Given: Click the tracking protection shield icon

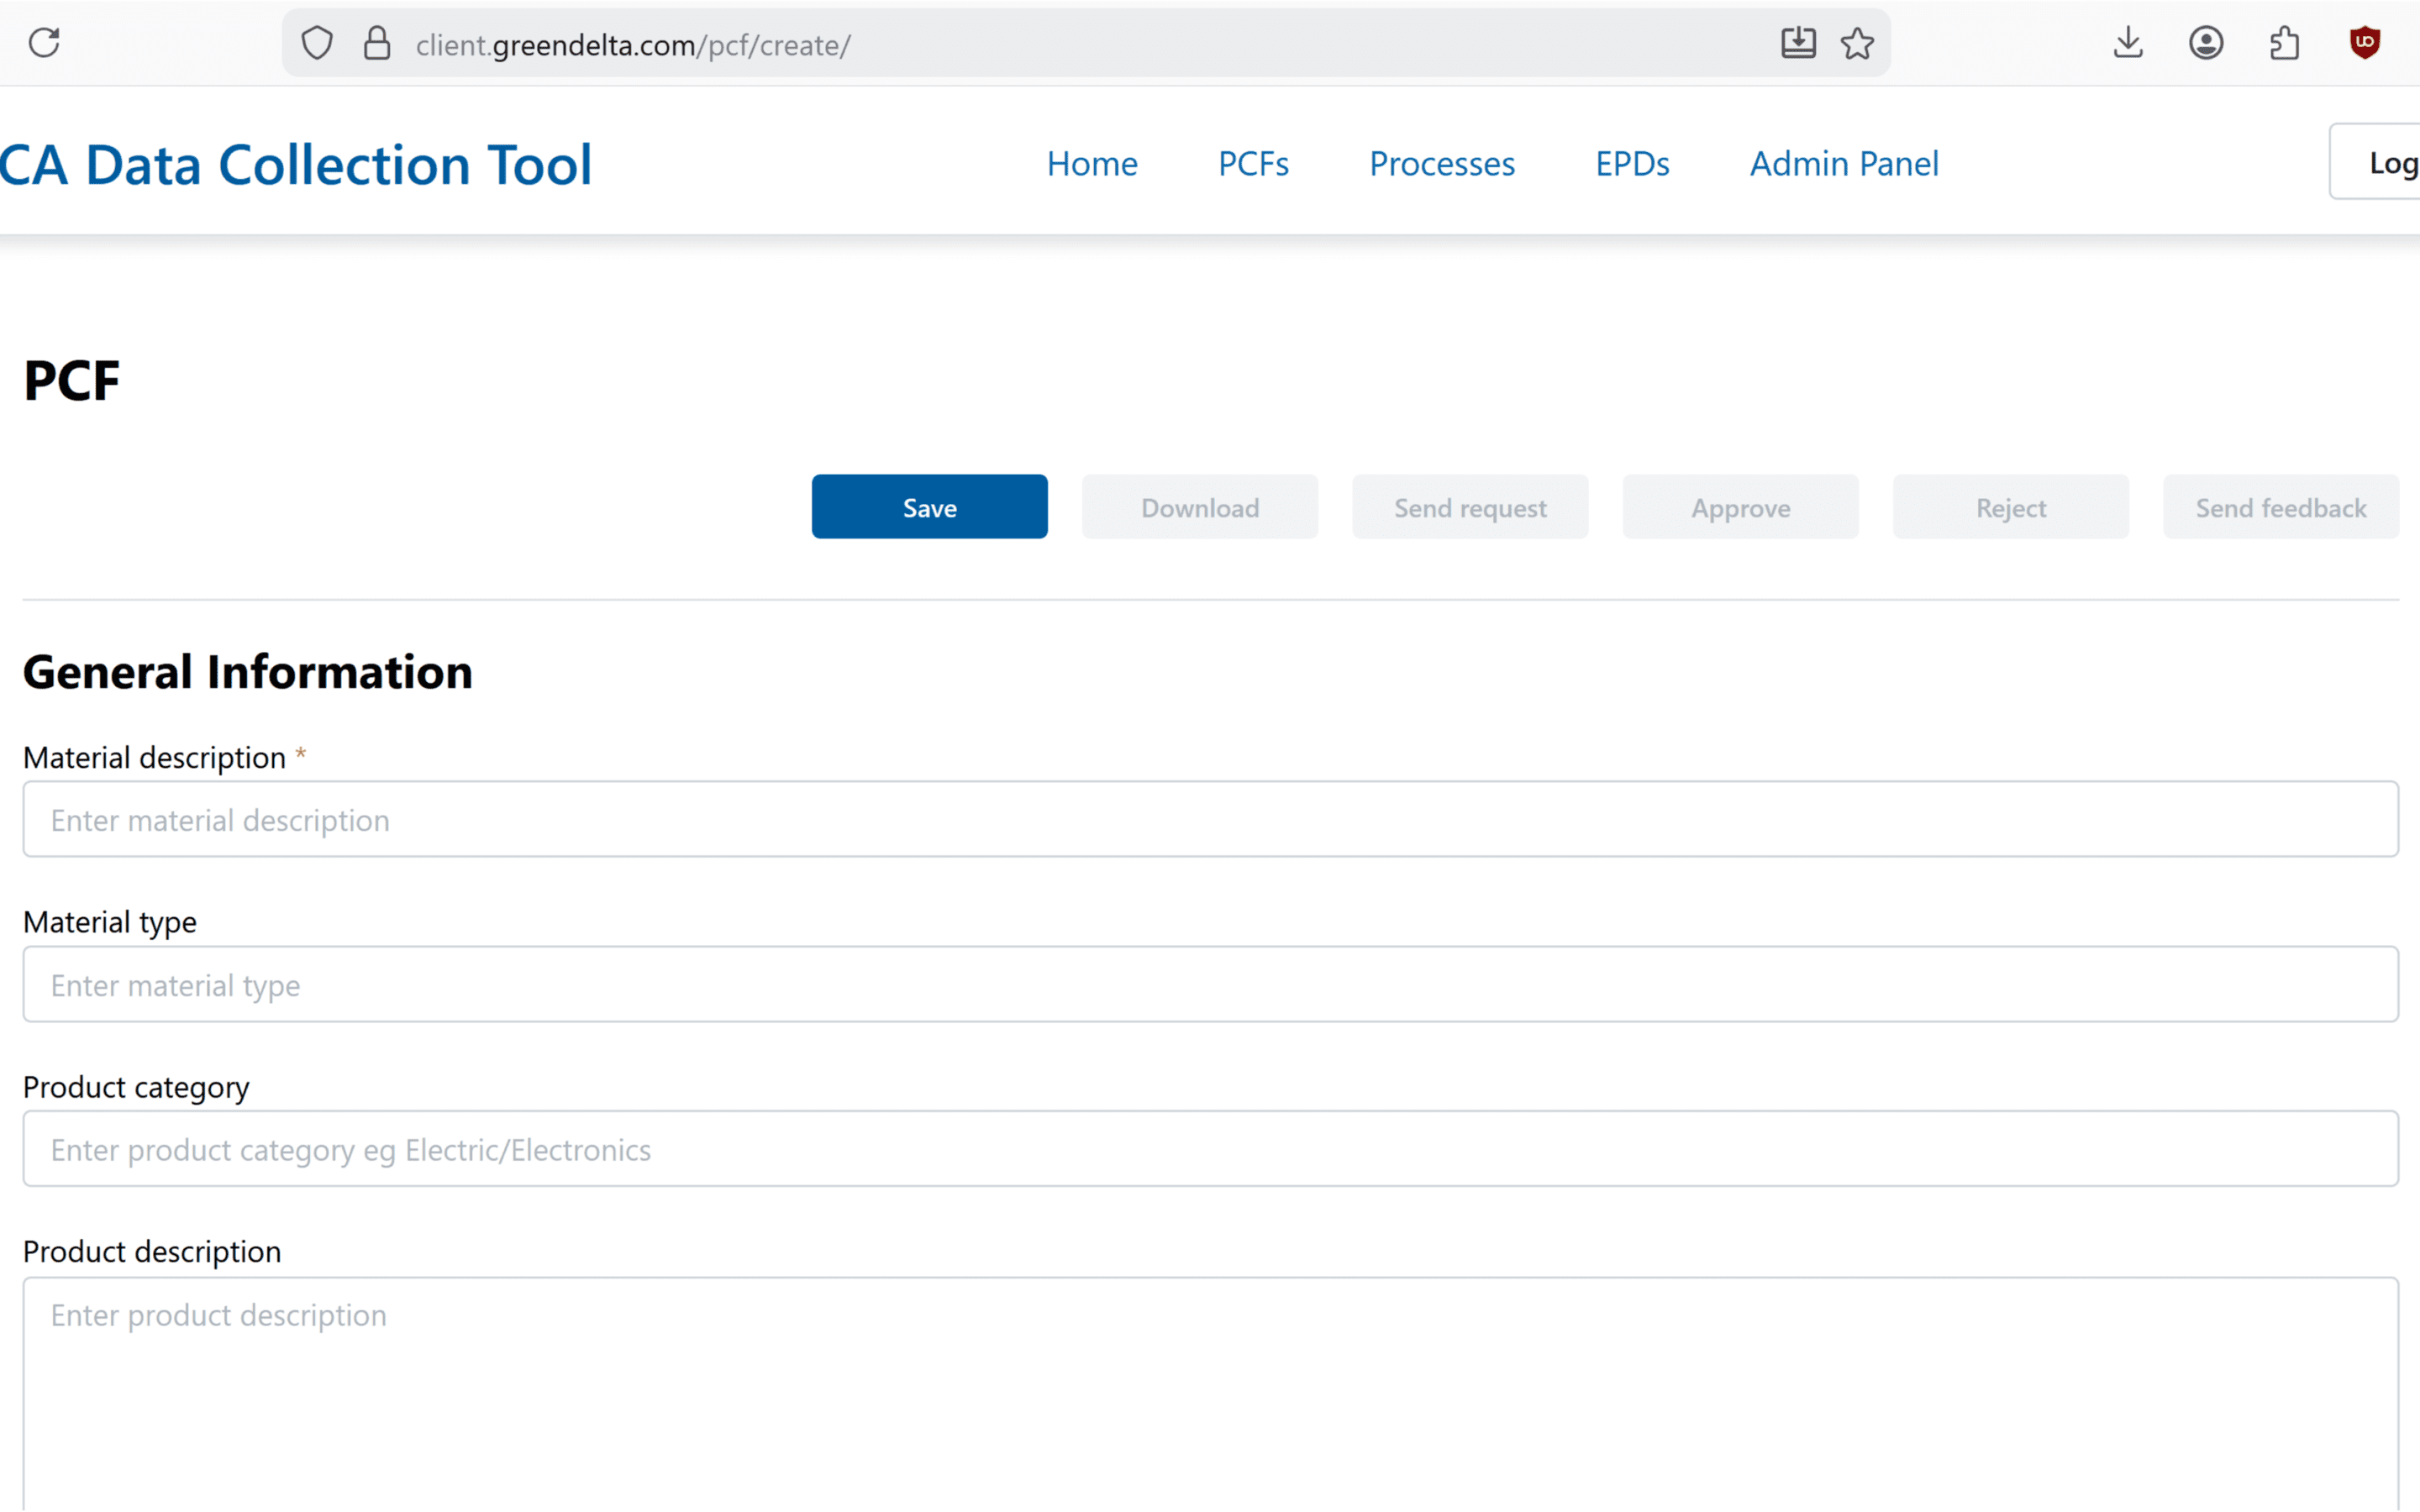Looking at the screenshot, I should tap(317, 43).
